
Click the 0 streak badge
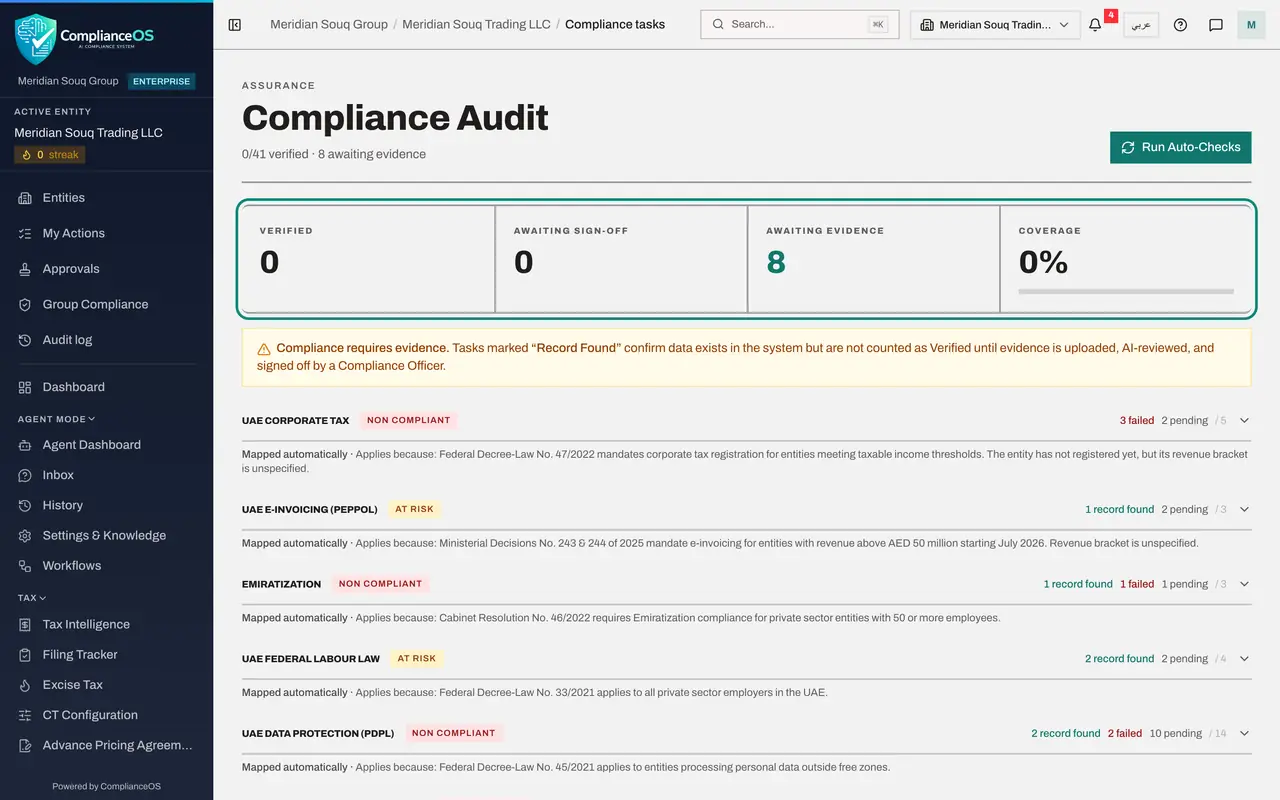50,155
